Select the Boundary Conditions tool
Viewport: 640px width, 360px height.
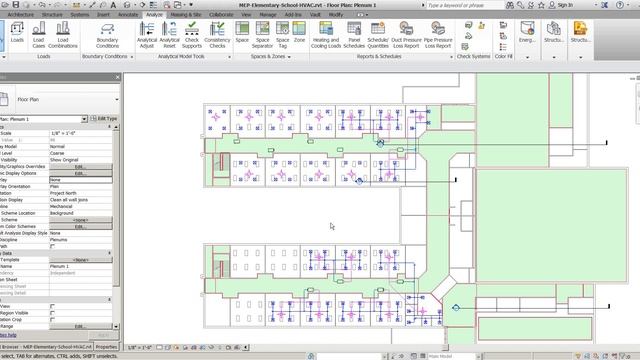(107, 35)
